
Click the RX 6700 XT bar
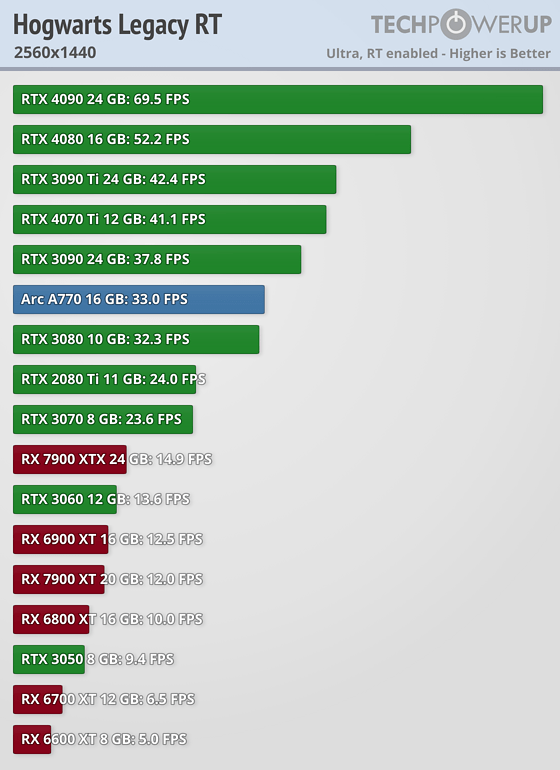click(x=38, y=700)
